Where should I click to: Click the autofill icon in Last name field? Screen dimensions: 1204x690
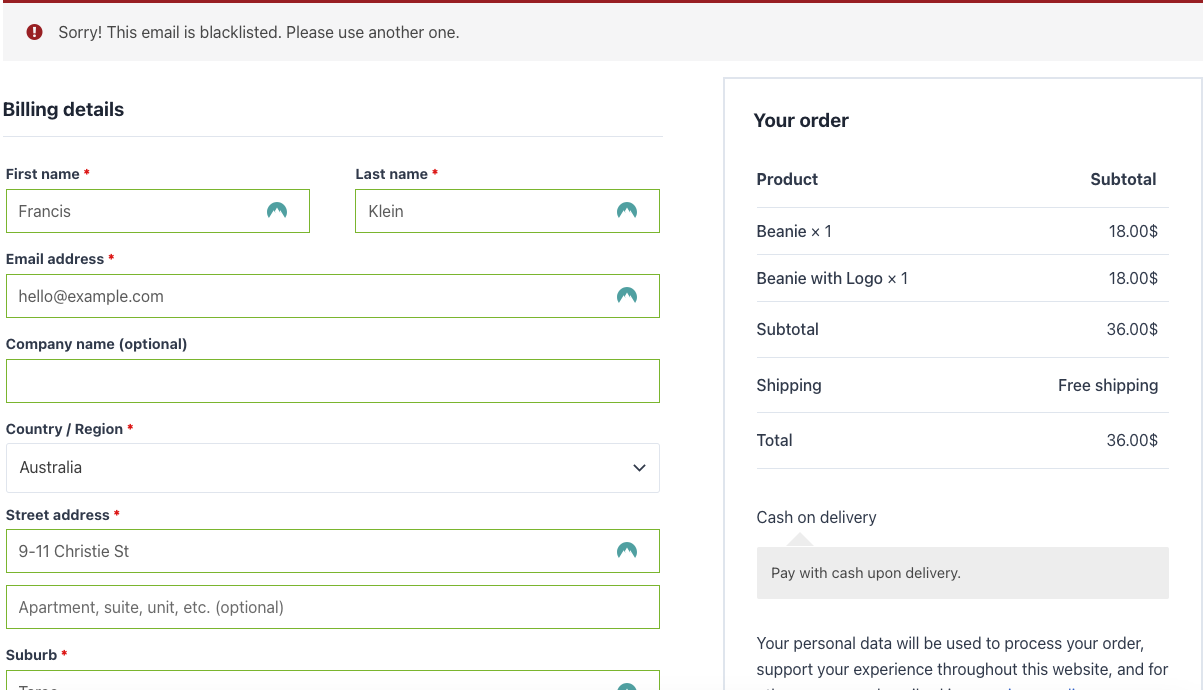(x=627, y=211)
